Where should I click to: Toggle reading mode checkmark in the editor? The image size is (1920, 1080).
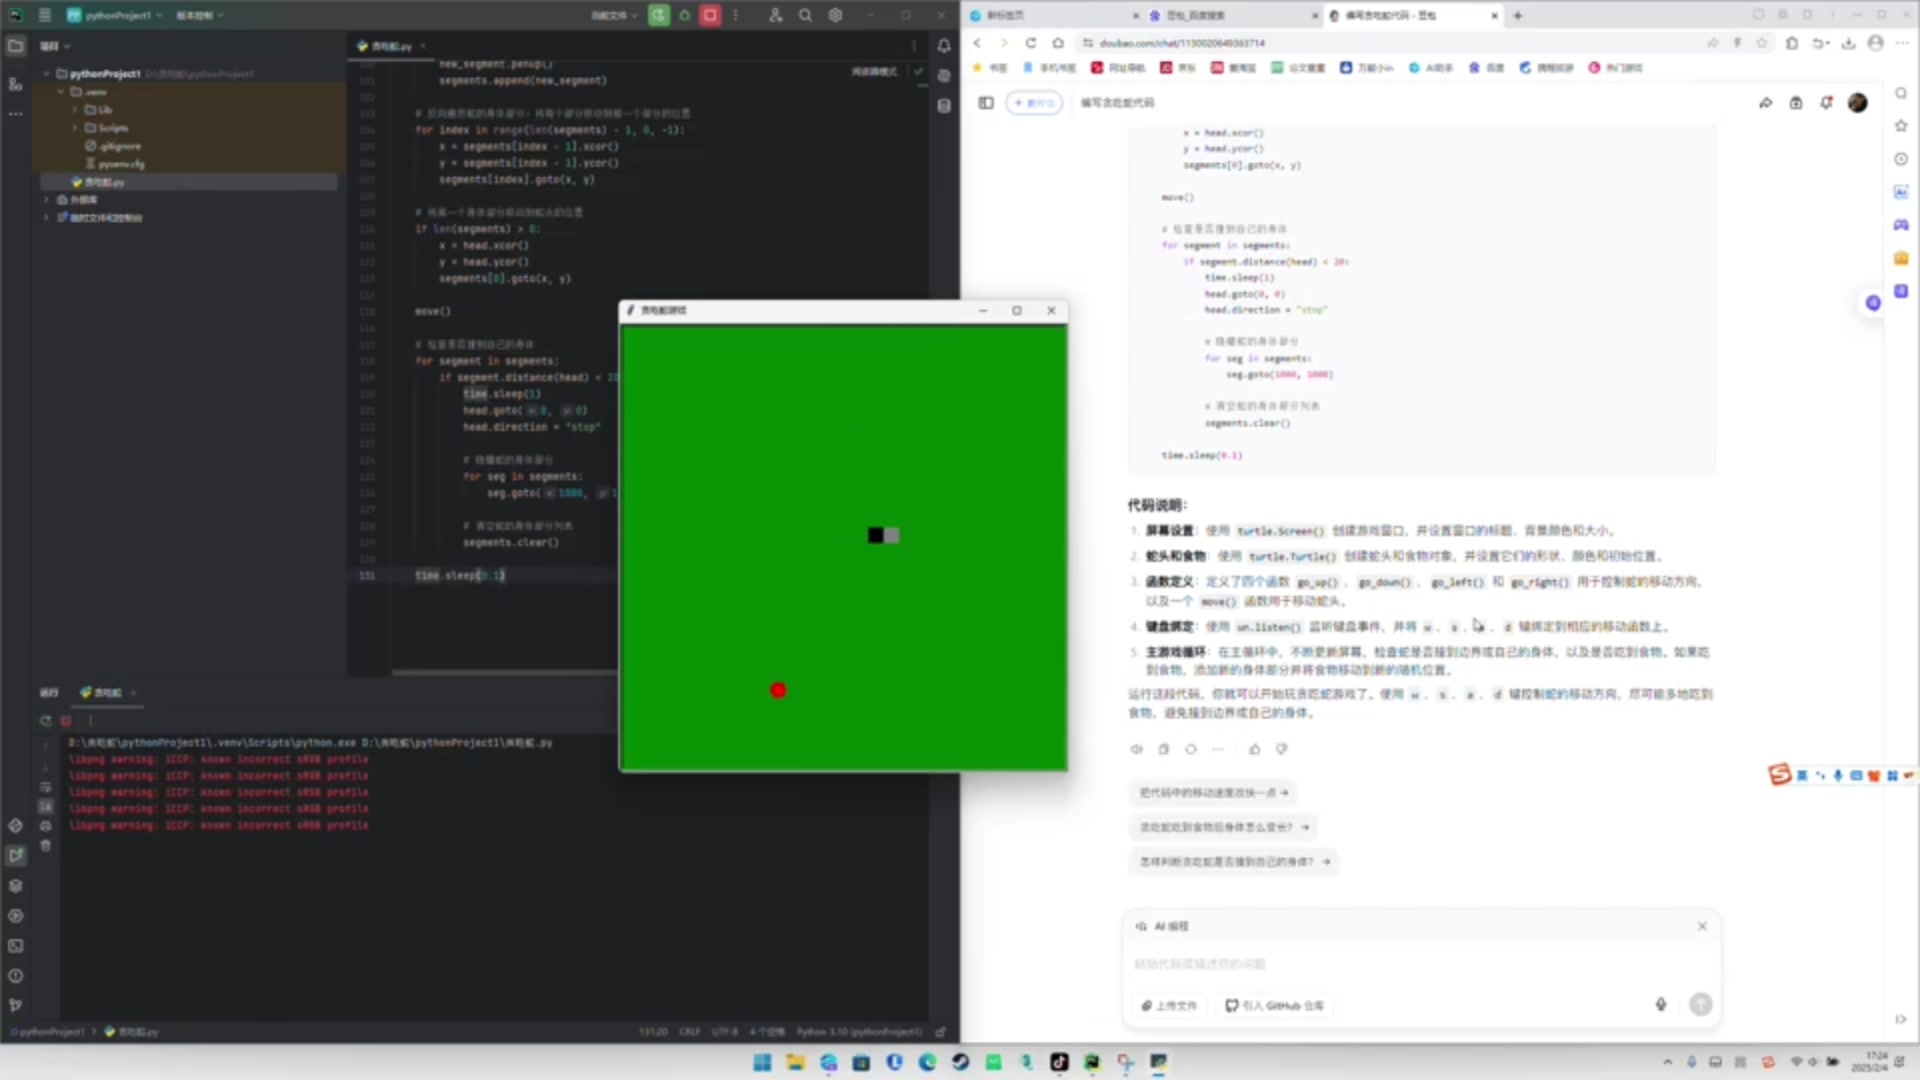[x=917, y=71]
